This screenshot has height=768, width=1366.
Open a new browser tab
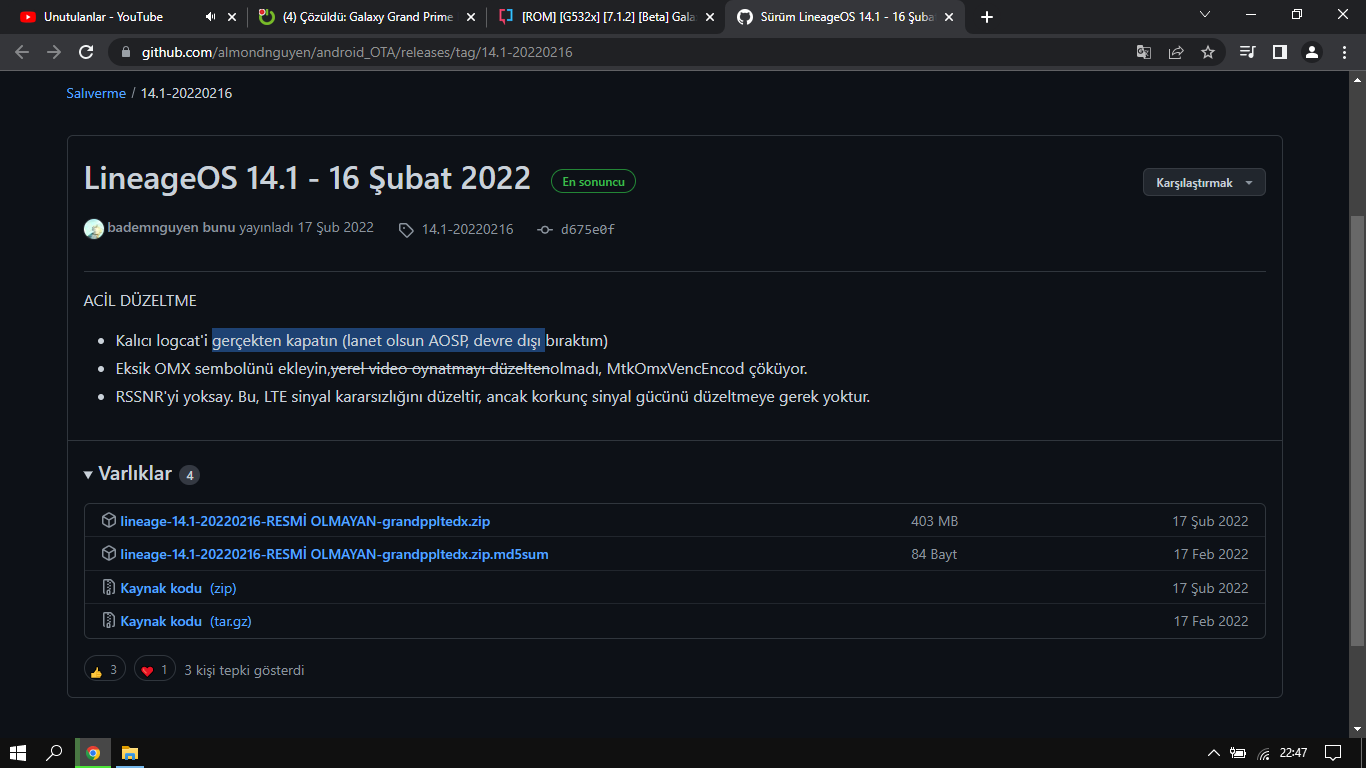tap(987, 17)
